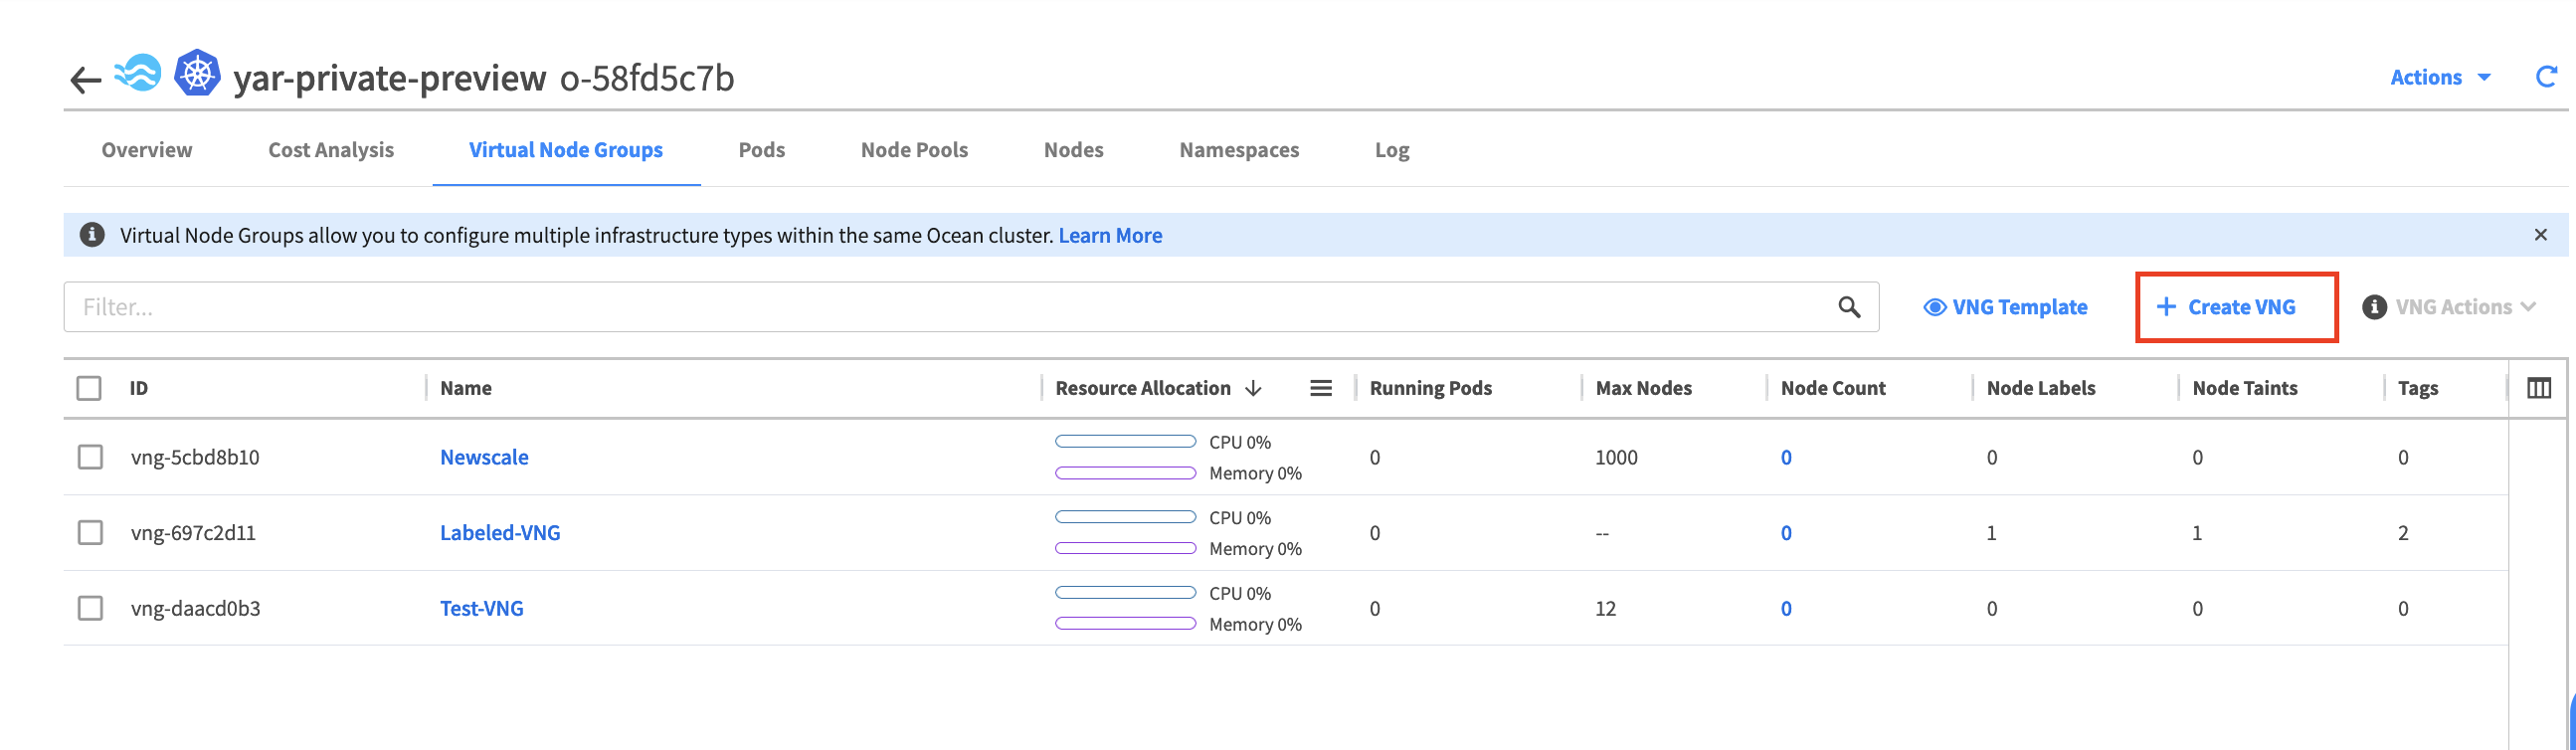The height and width of the screenshot is (750, 2576).
Task: Click the info icon beside VNG Actions
Action: [x=2374, y=307]
